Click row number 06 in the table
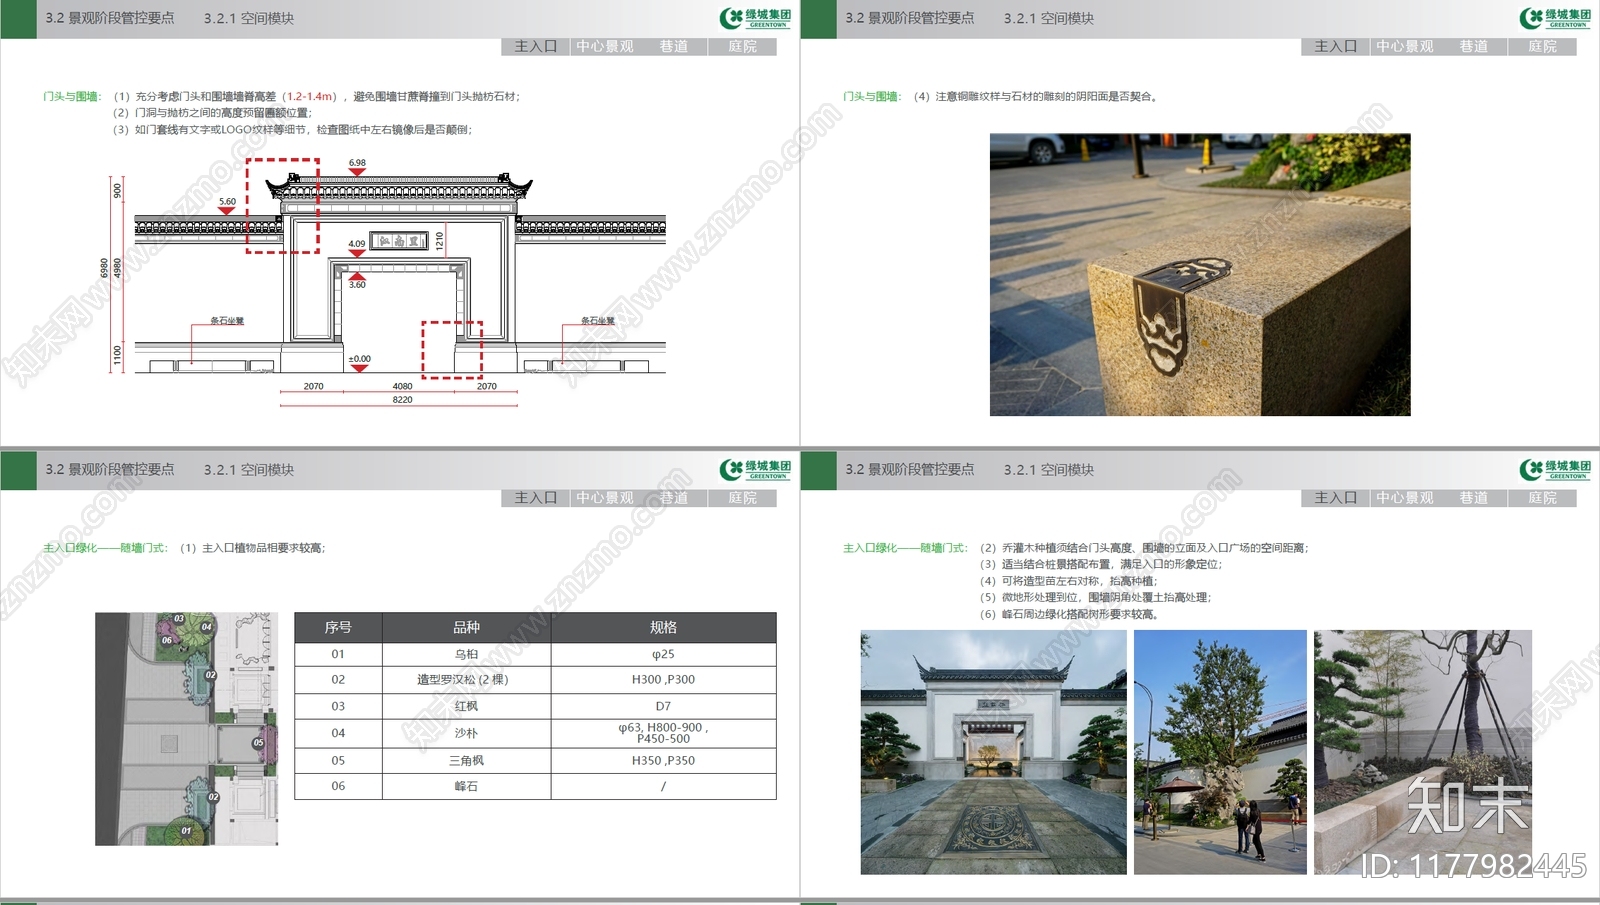 point(338,787)
